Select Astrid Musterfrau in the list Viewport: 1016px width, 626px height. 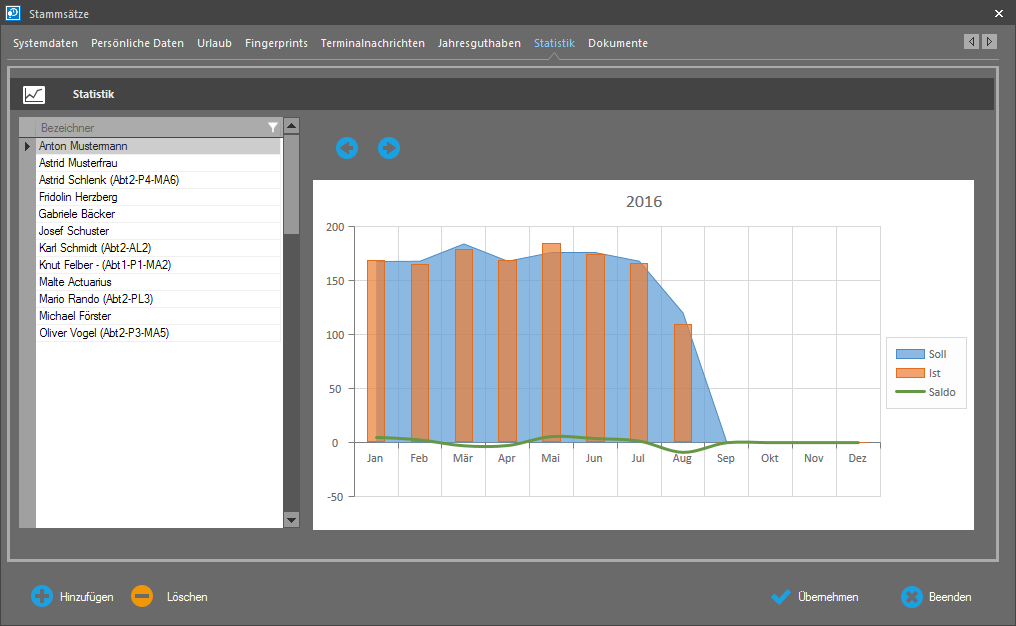(78, 163)
